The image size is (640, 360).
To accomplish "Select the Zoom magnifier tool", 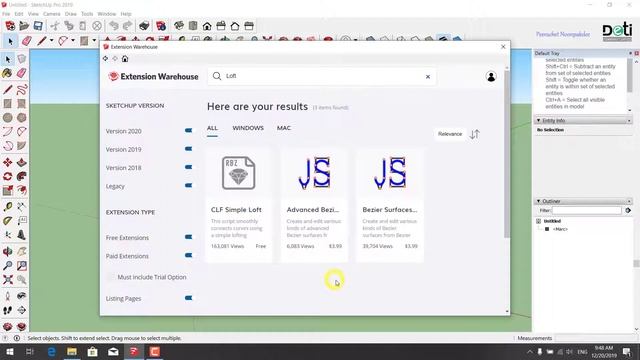I will (7, 266).
